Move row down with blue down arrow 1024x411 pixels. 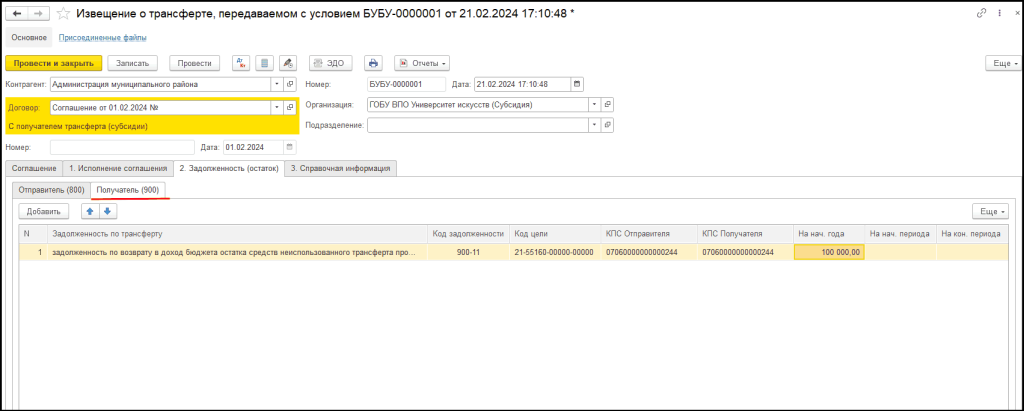[x=108, y=211]
